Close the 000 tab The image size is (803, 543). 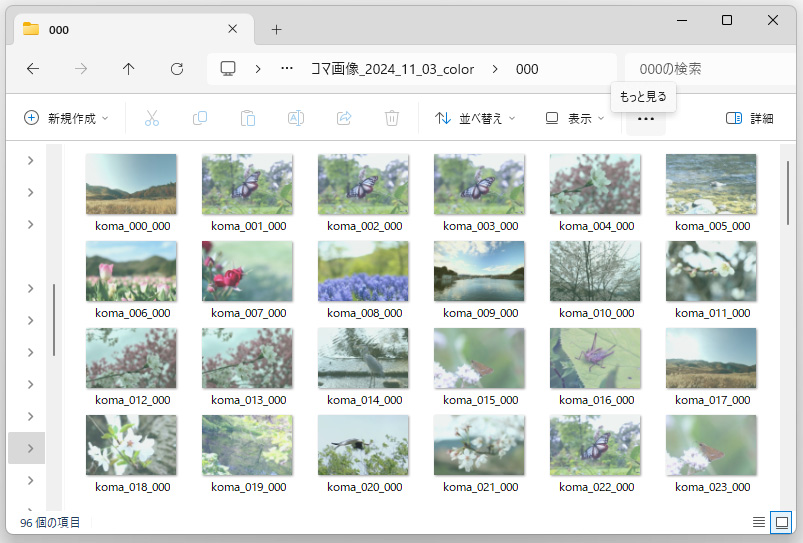point(233,29)
